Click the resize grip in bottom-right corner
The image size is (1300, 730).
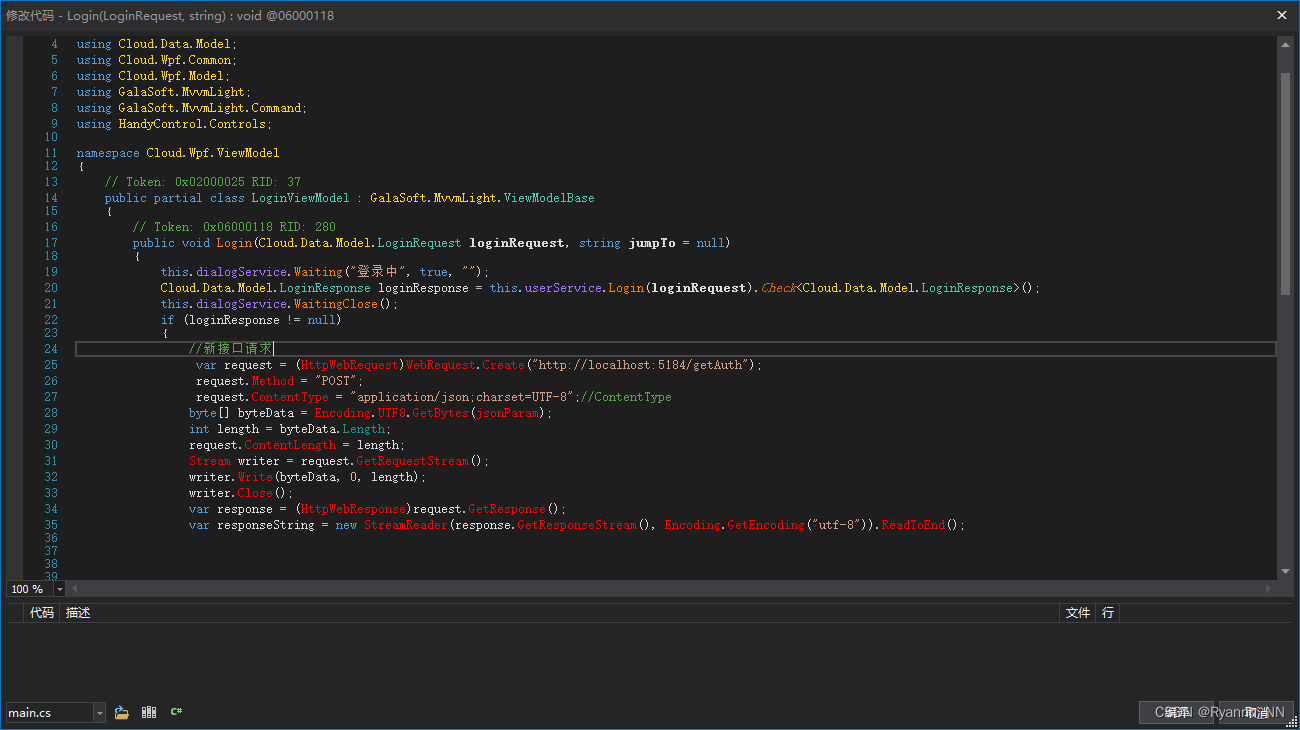coord(1293,723)
